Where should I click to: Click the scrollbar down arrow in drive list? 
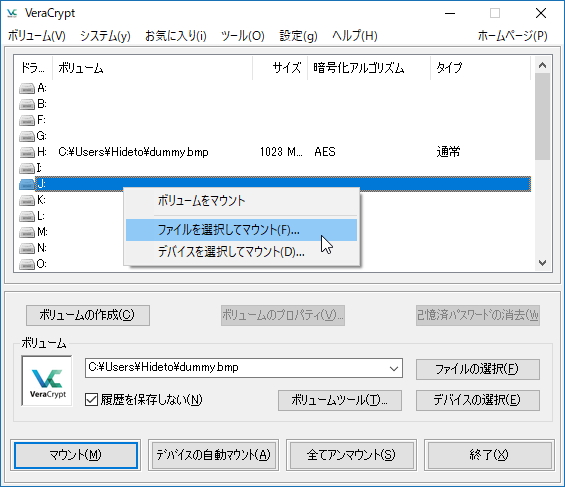click(x=542, y=263)
